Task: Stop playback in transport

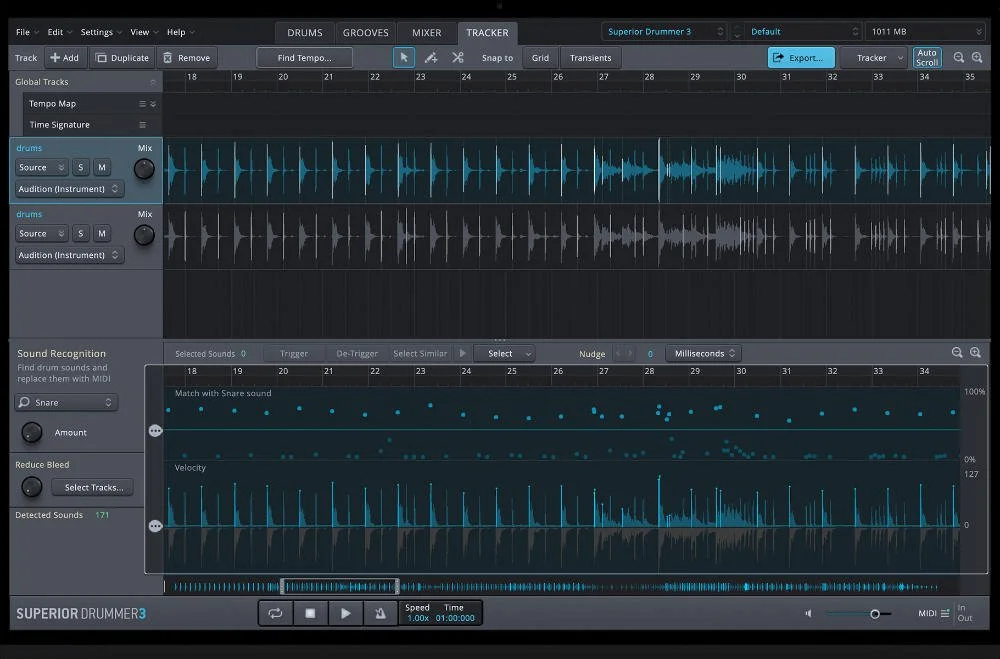Action: coord(310,613)
